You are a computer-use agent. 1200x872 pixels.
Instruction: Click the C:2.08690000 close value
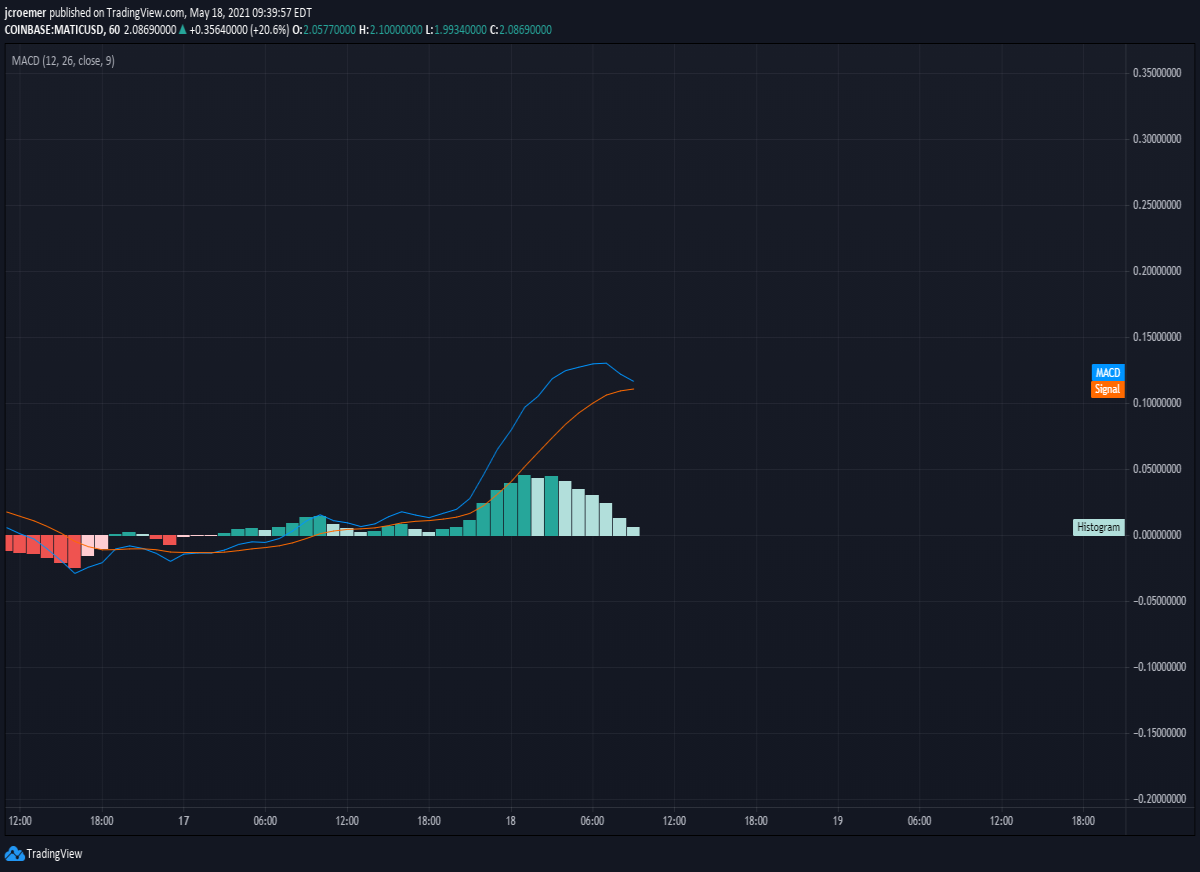click(x=521, y=30)
